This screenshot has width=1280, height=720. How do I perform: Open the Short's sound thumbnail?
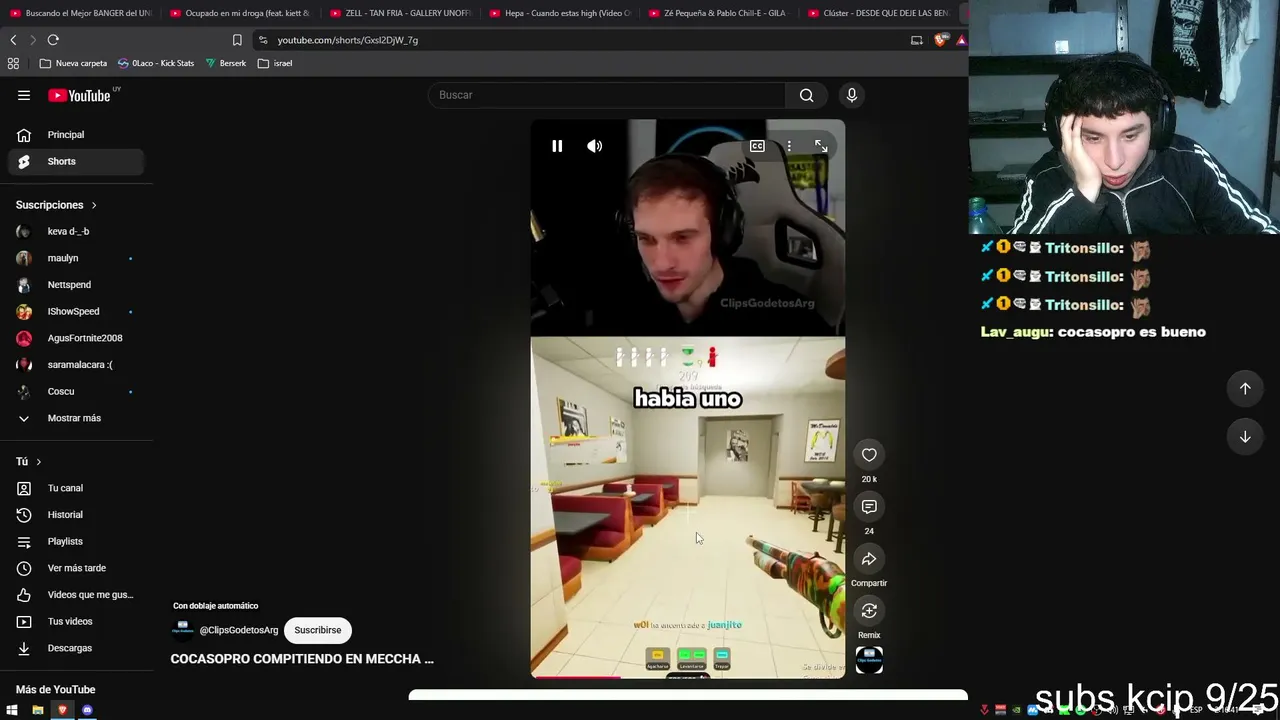869,660
